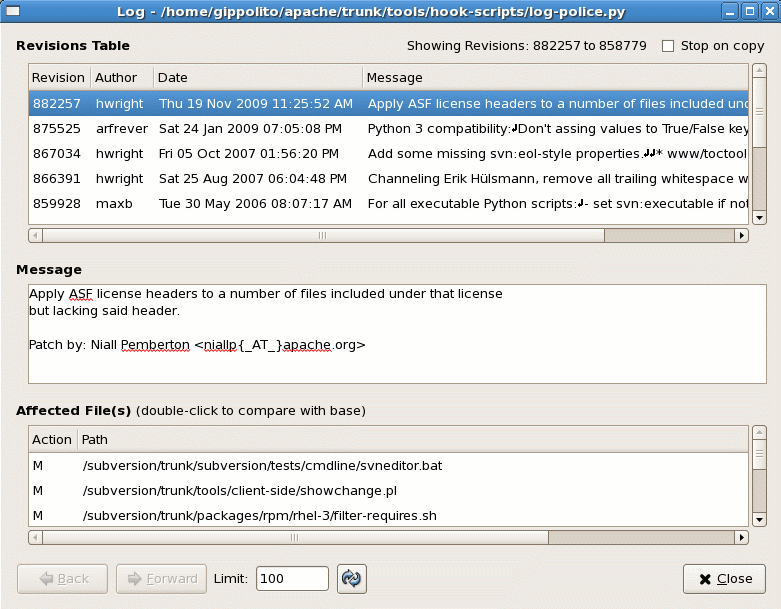Click affected files horizontal scrollbar thumb

pos(295,537)
